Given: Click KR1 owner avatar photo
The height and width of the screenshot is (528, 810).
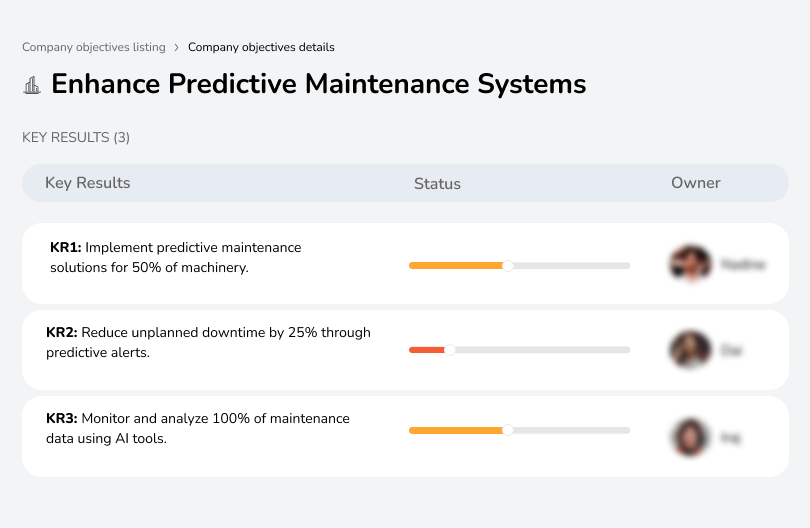Looking at the screenshot, I should coord(691,263).
